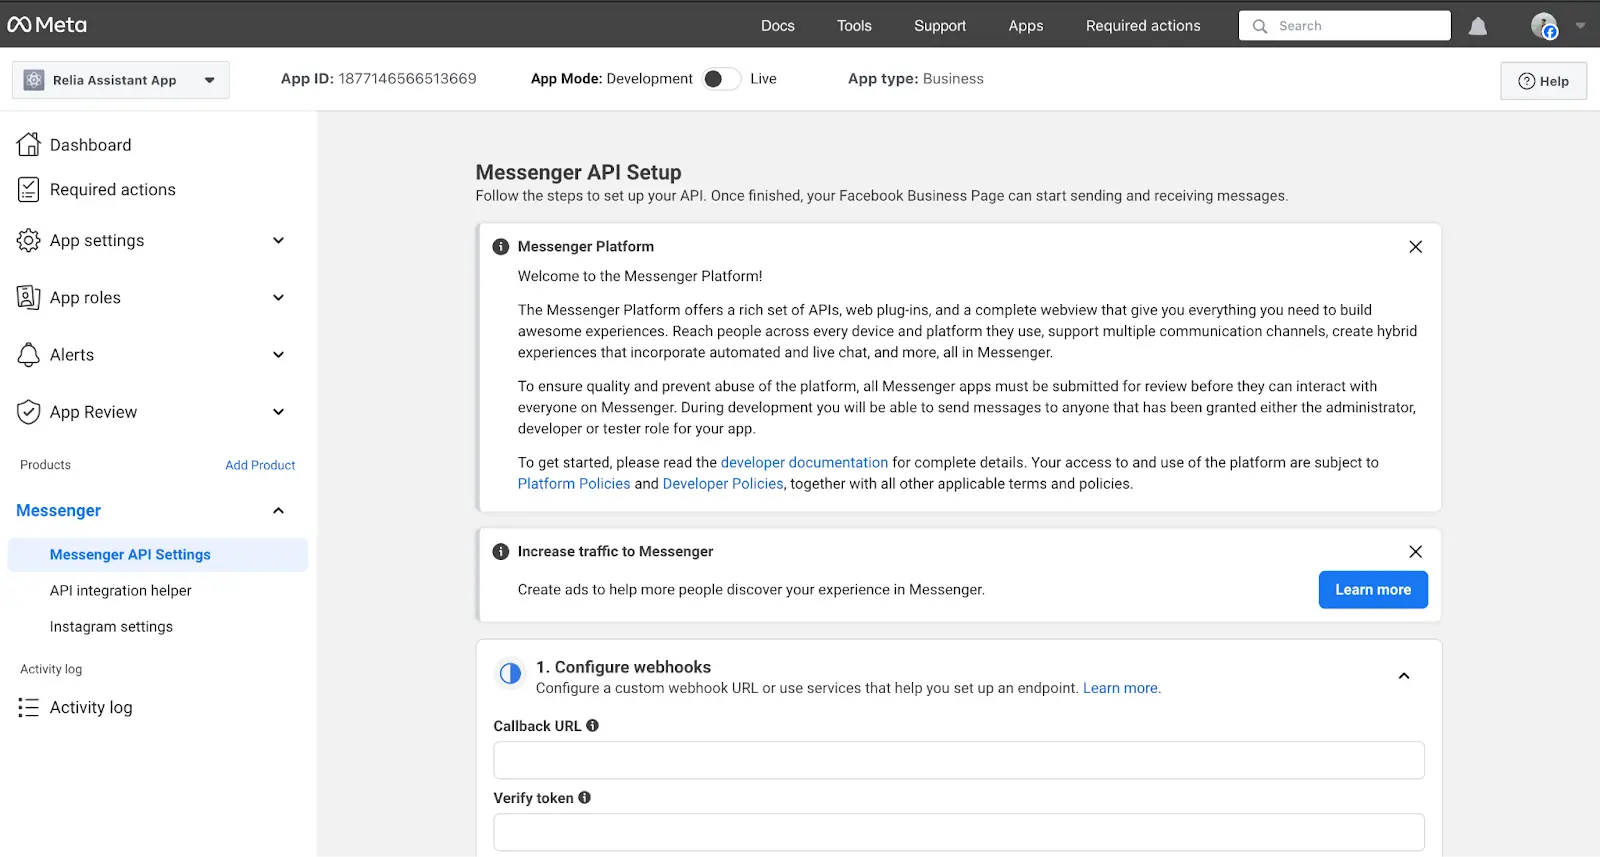The width and height of the screenshot is (1600, 857).
Task: Click the Verify token info icon
Action: pyautogui.click(x=585, y=798)
